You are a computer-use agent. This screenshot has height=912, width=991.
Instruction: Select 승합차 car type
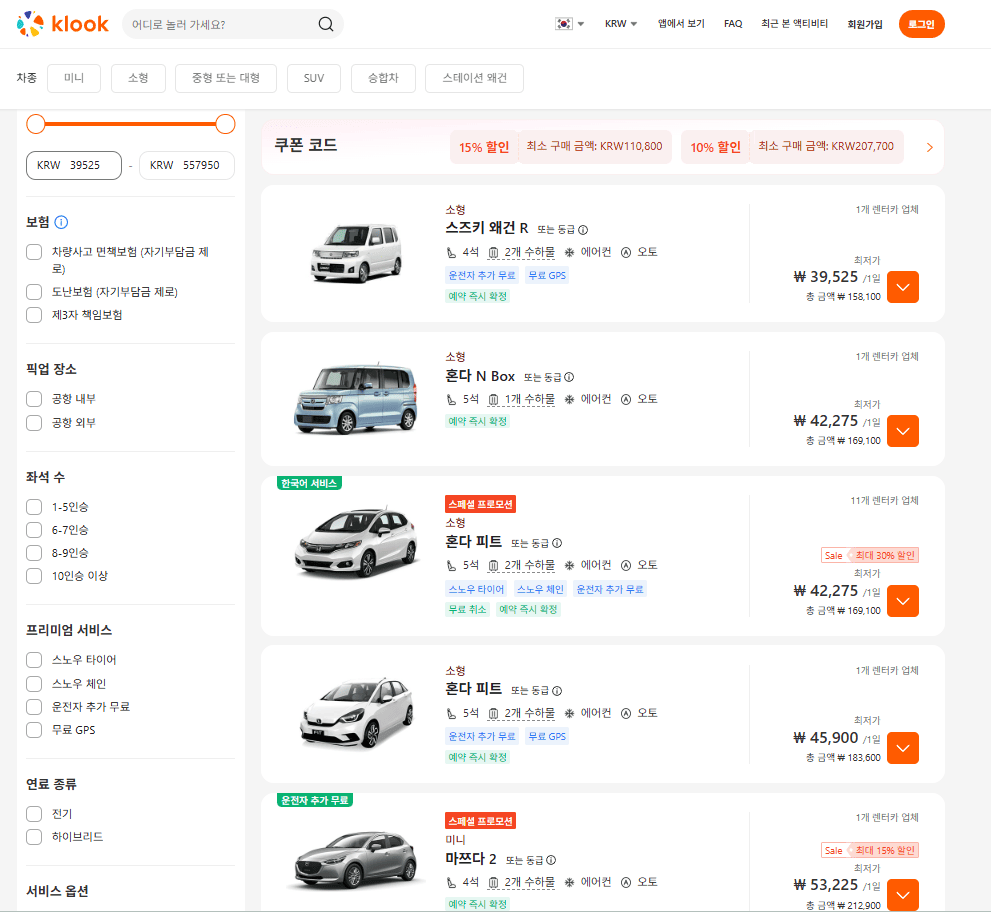tap(383, 78)
